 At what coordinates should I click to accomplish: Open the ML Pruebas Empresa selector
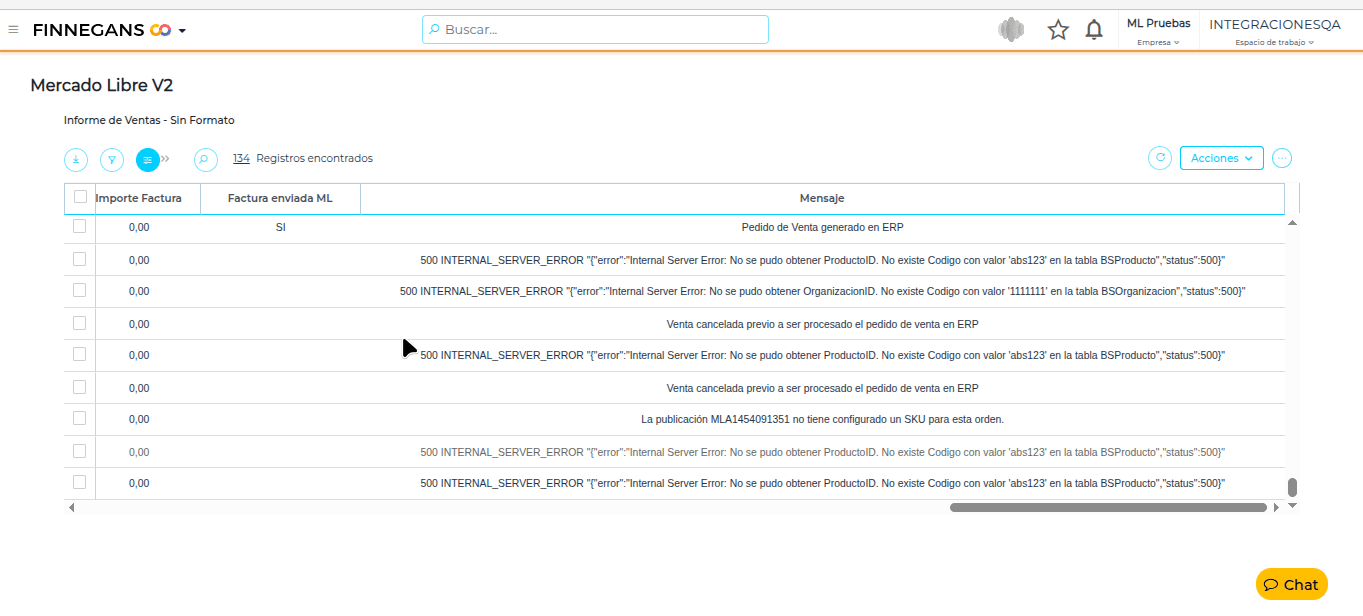click(1158, 31)
